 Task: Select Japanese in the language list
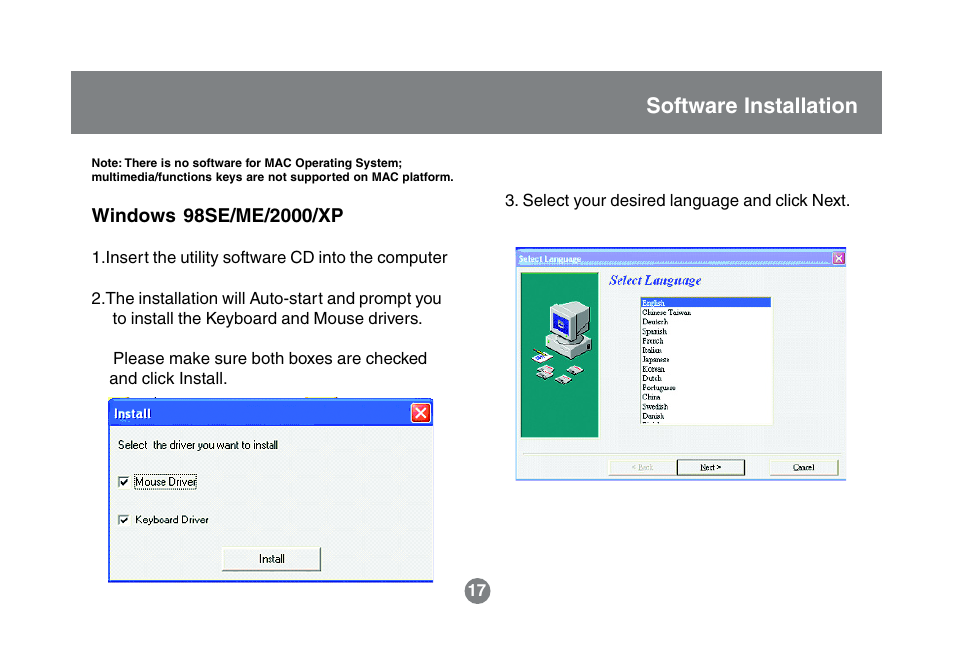pos(706,359)
